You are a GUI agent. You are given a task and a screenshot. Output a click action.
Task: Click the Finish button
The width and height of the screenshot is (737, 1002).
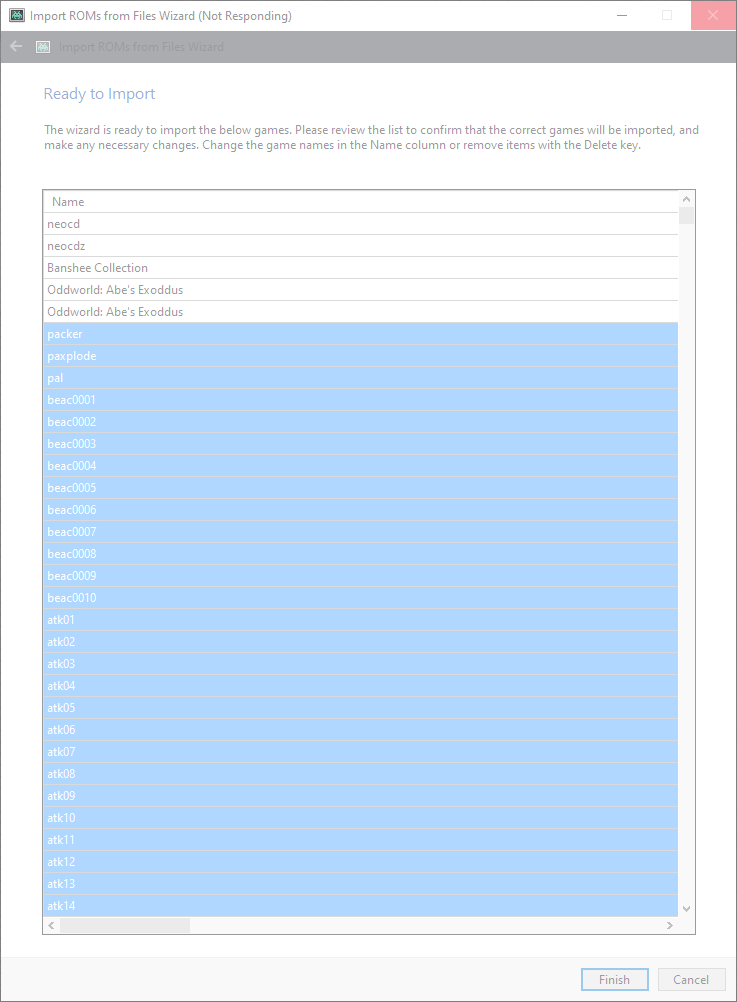tap(614, 980)
